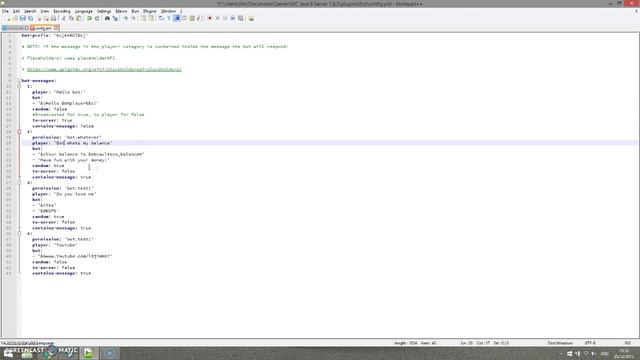Open the placeholders URL link in comments

pos(104,69)
